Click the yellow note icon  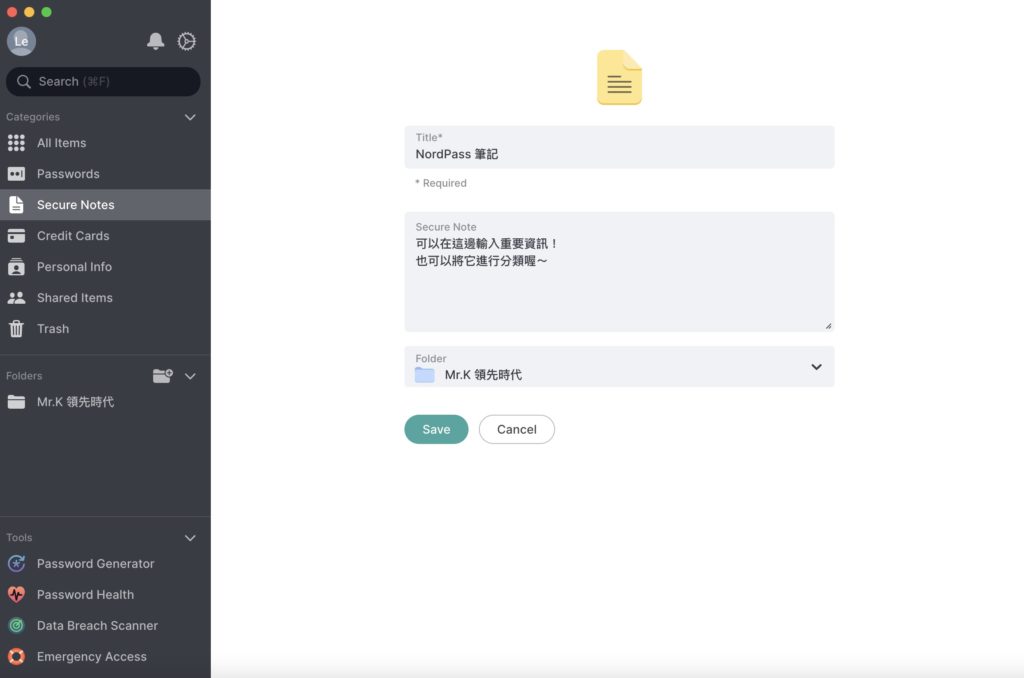pyautogui.click(x=619, y=77)
